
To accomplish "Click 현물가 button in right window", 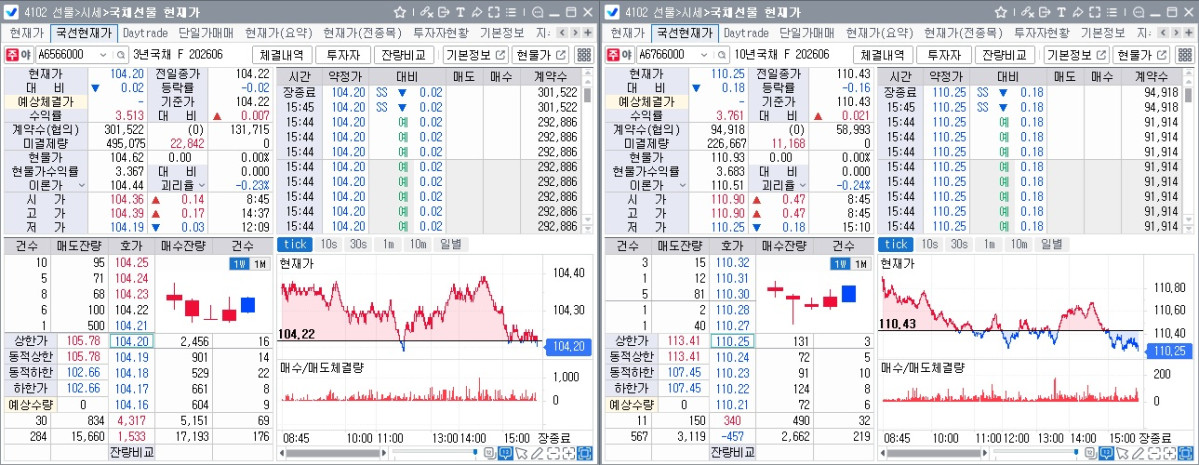I will [x=1141, y=55].
